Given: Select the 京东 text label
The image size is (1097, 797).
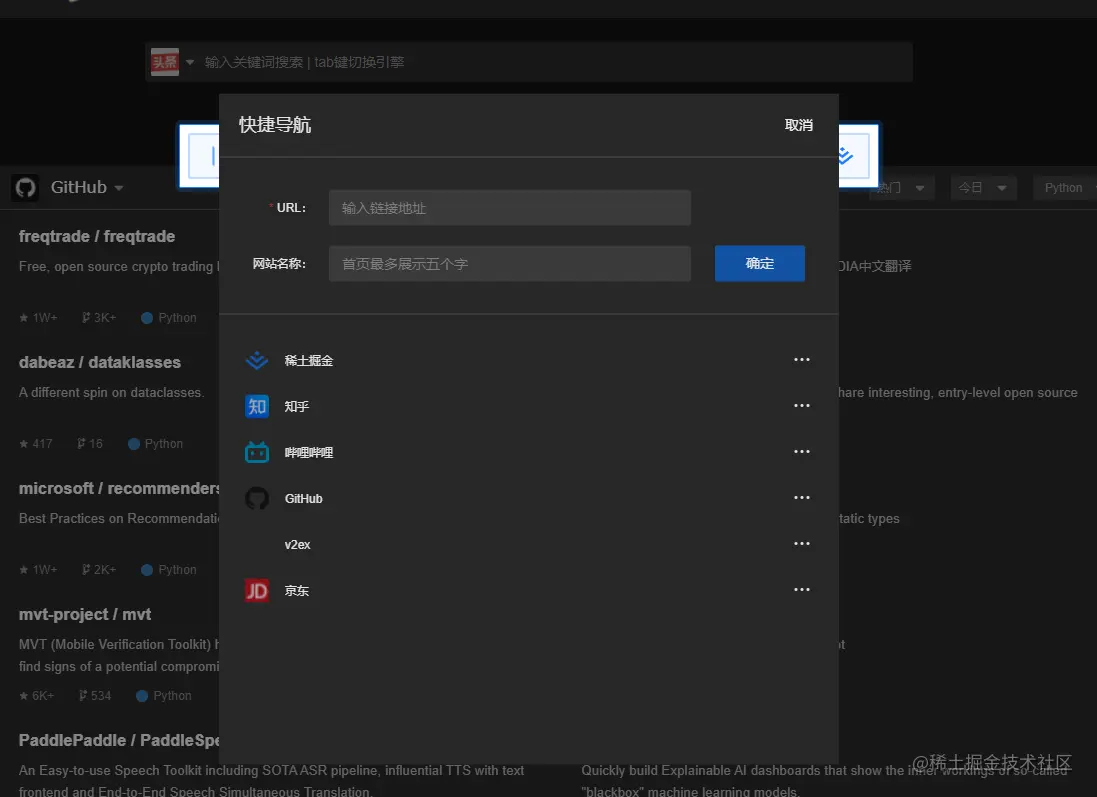Looking at the screenshot, I should point(297,591).
